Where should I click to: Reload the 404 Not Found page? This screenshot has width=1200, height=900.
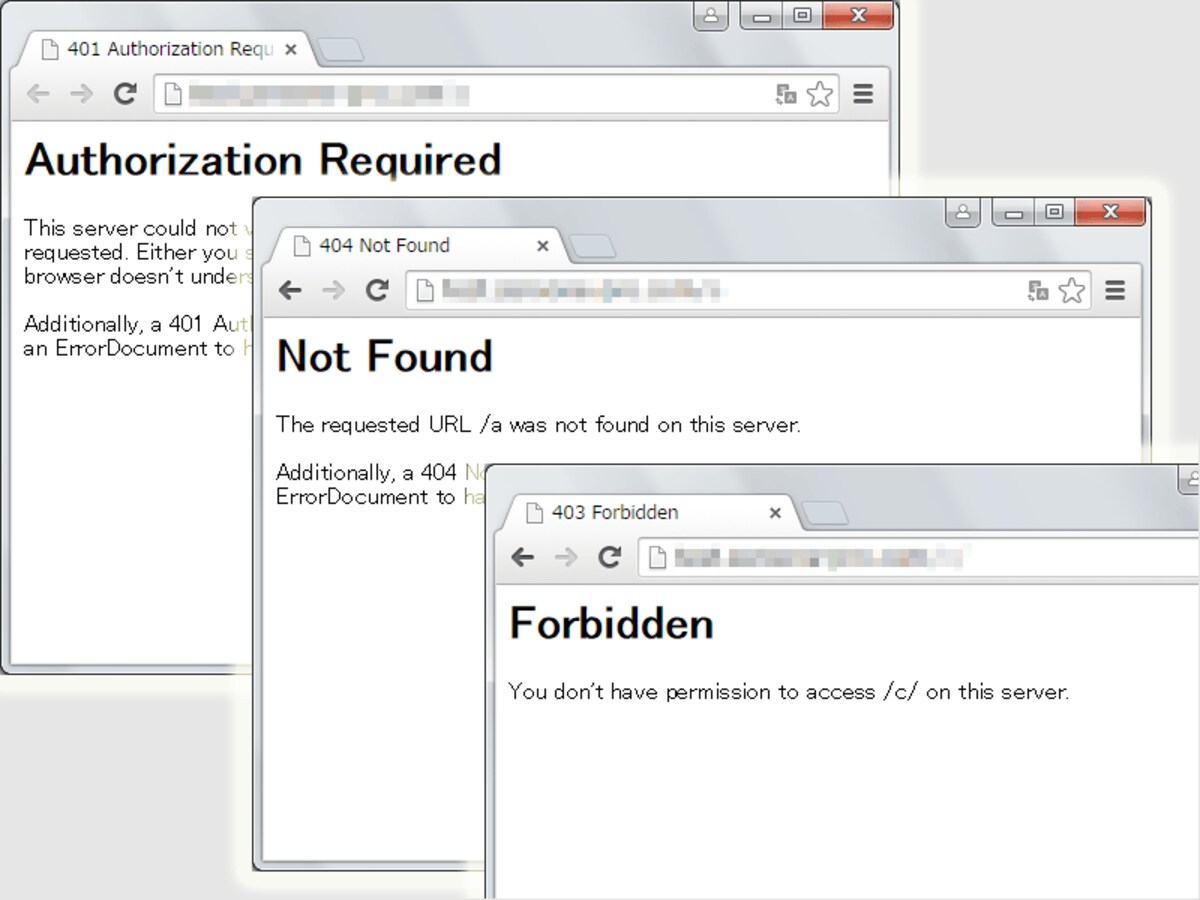click(377, 290)
